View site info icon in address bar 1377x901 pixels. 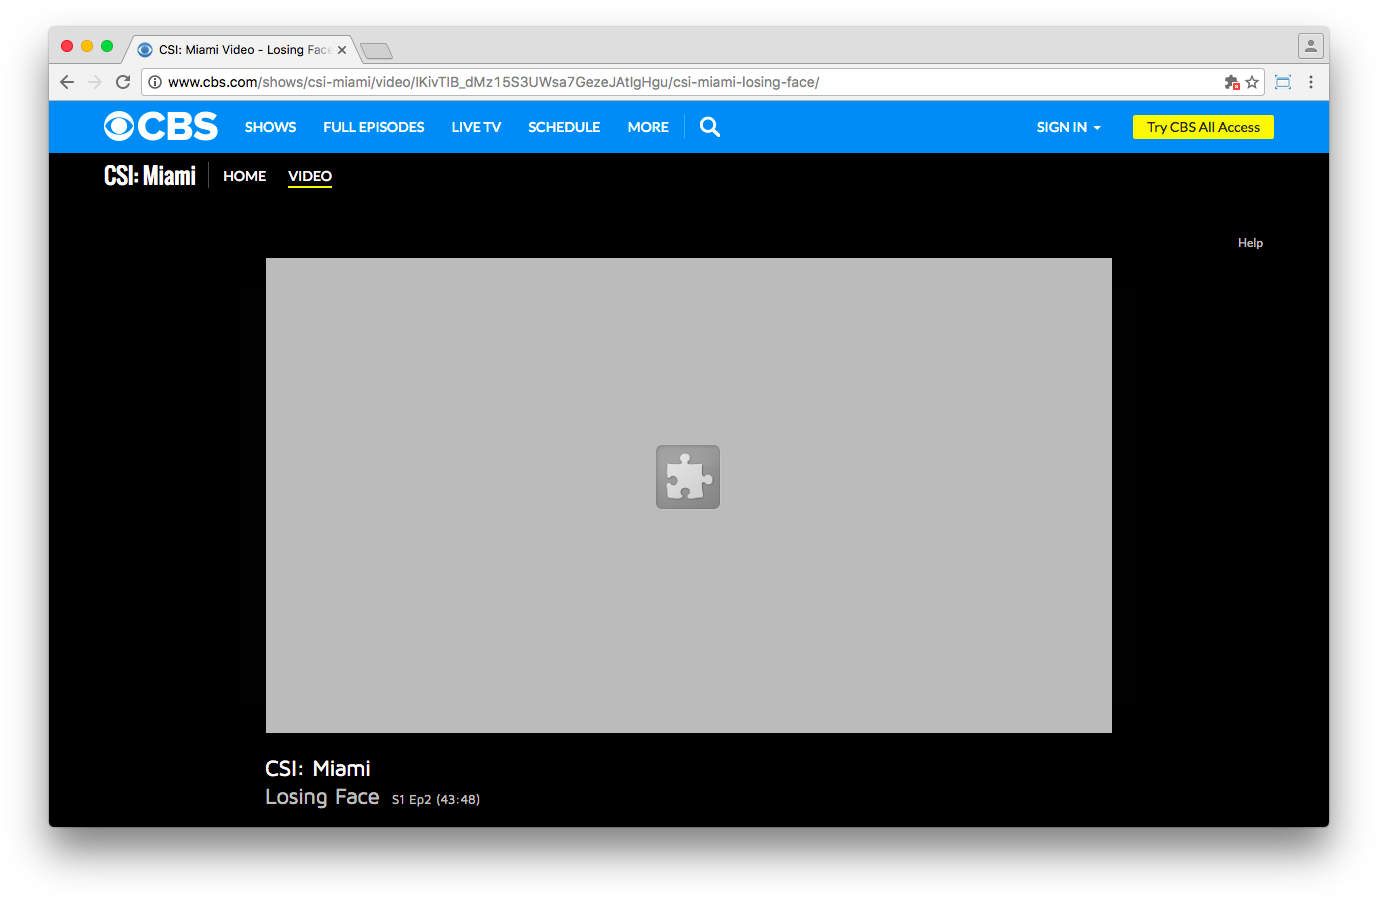[155, 82]
